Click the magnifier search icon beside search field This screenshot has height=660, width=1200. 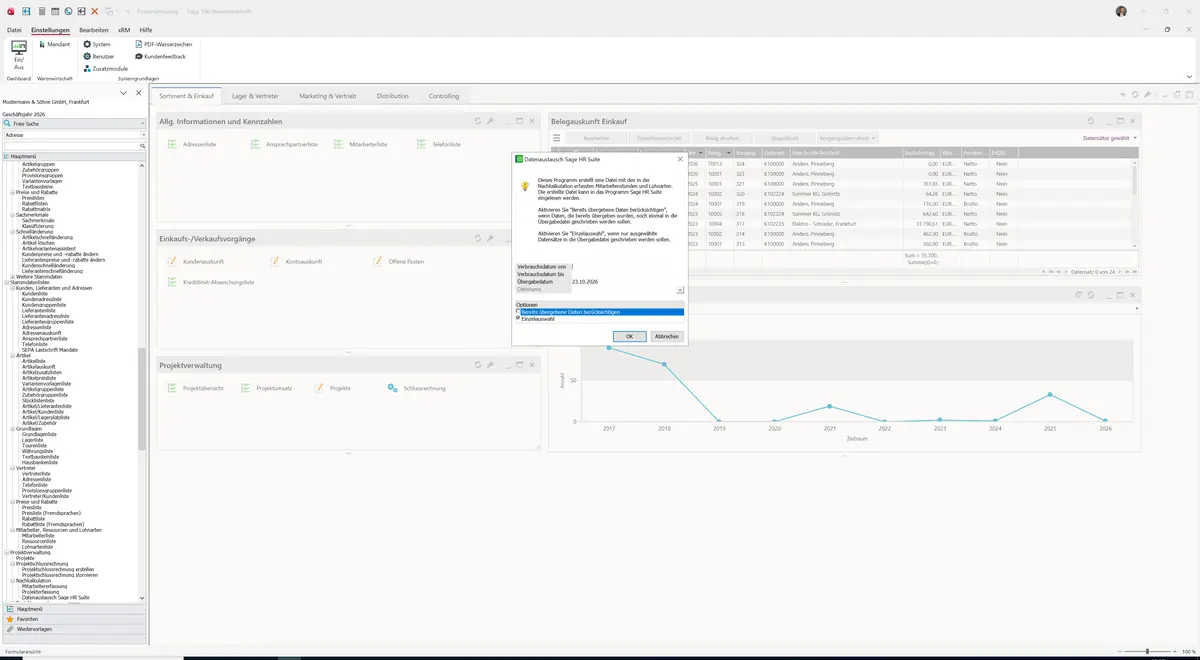point(141,146)
